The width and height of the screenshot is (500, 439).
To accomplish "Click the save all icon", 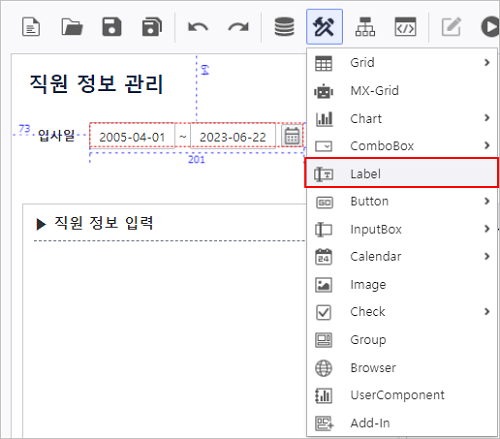I will pyautogui.click(x=152, y=27).
